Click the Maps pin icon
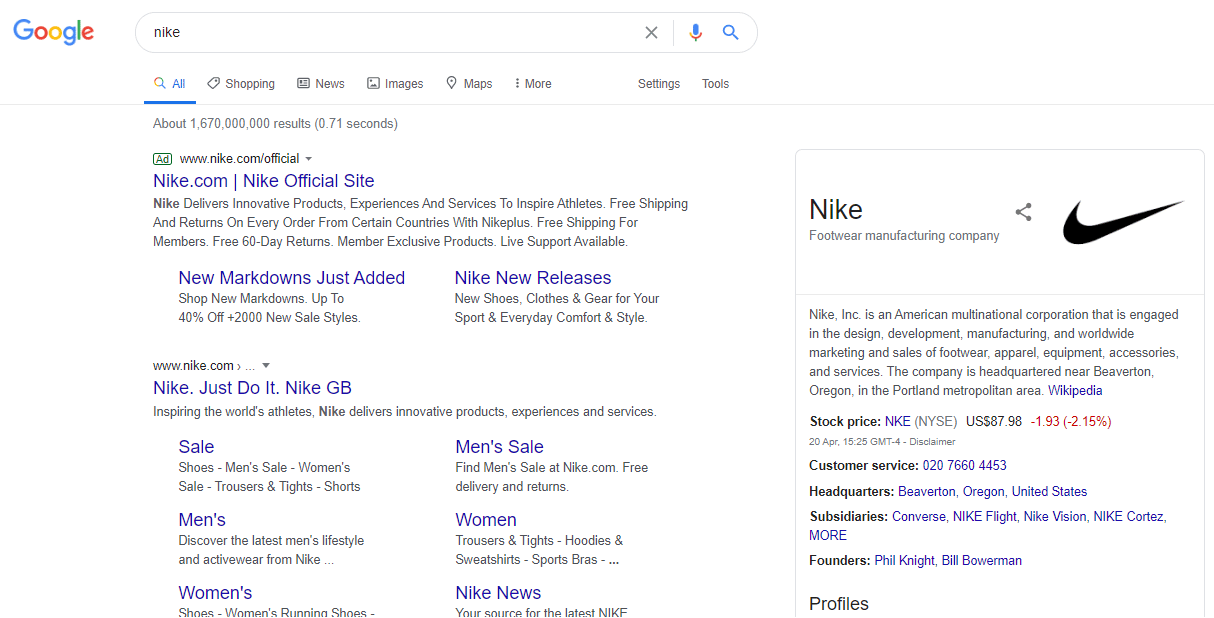This screenshot has width=1214, height=618. (450, 83)
